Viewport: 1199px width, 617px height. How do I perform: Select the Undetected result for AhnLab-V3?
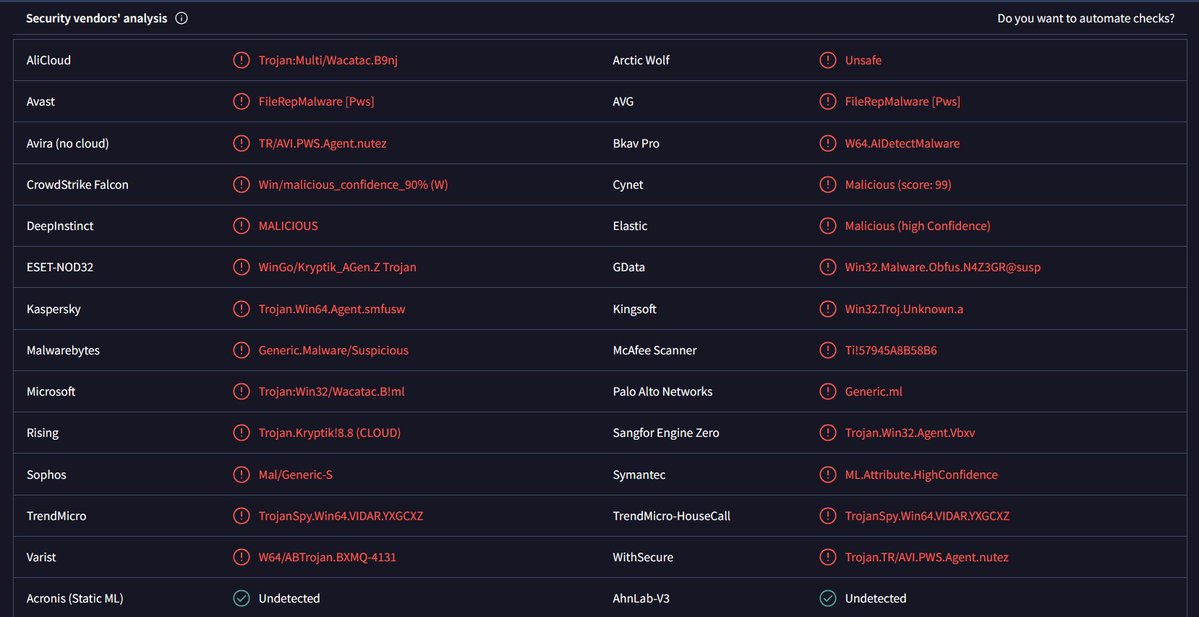click(876, 599)
